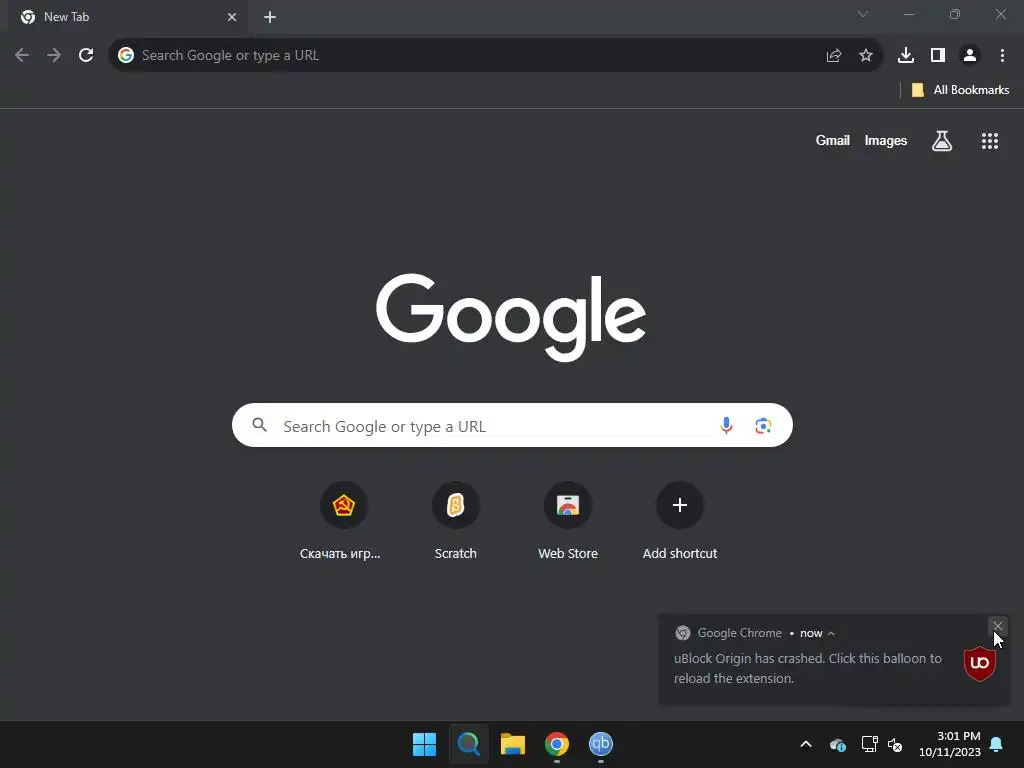Open the Web Store shortcut

(x=568, y=521)
